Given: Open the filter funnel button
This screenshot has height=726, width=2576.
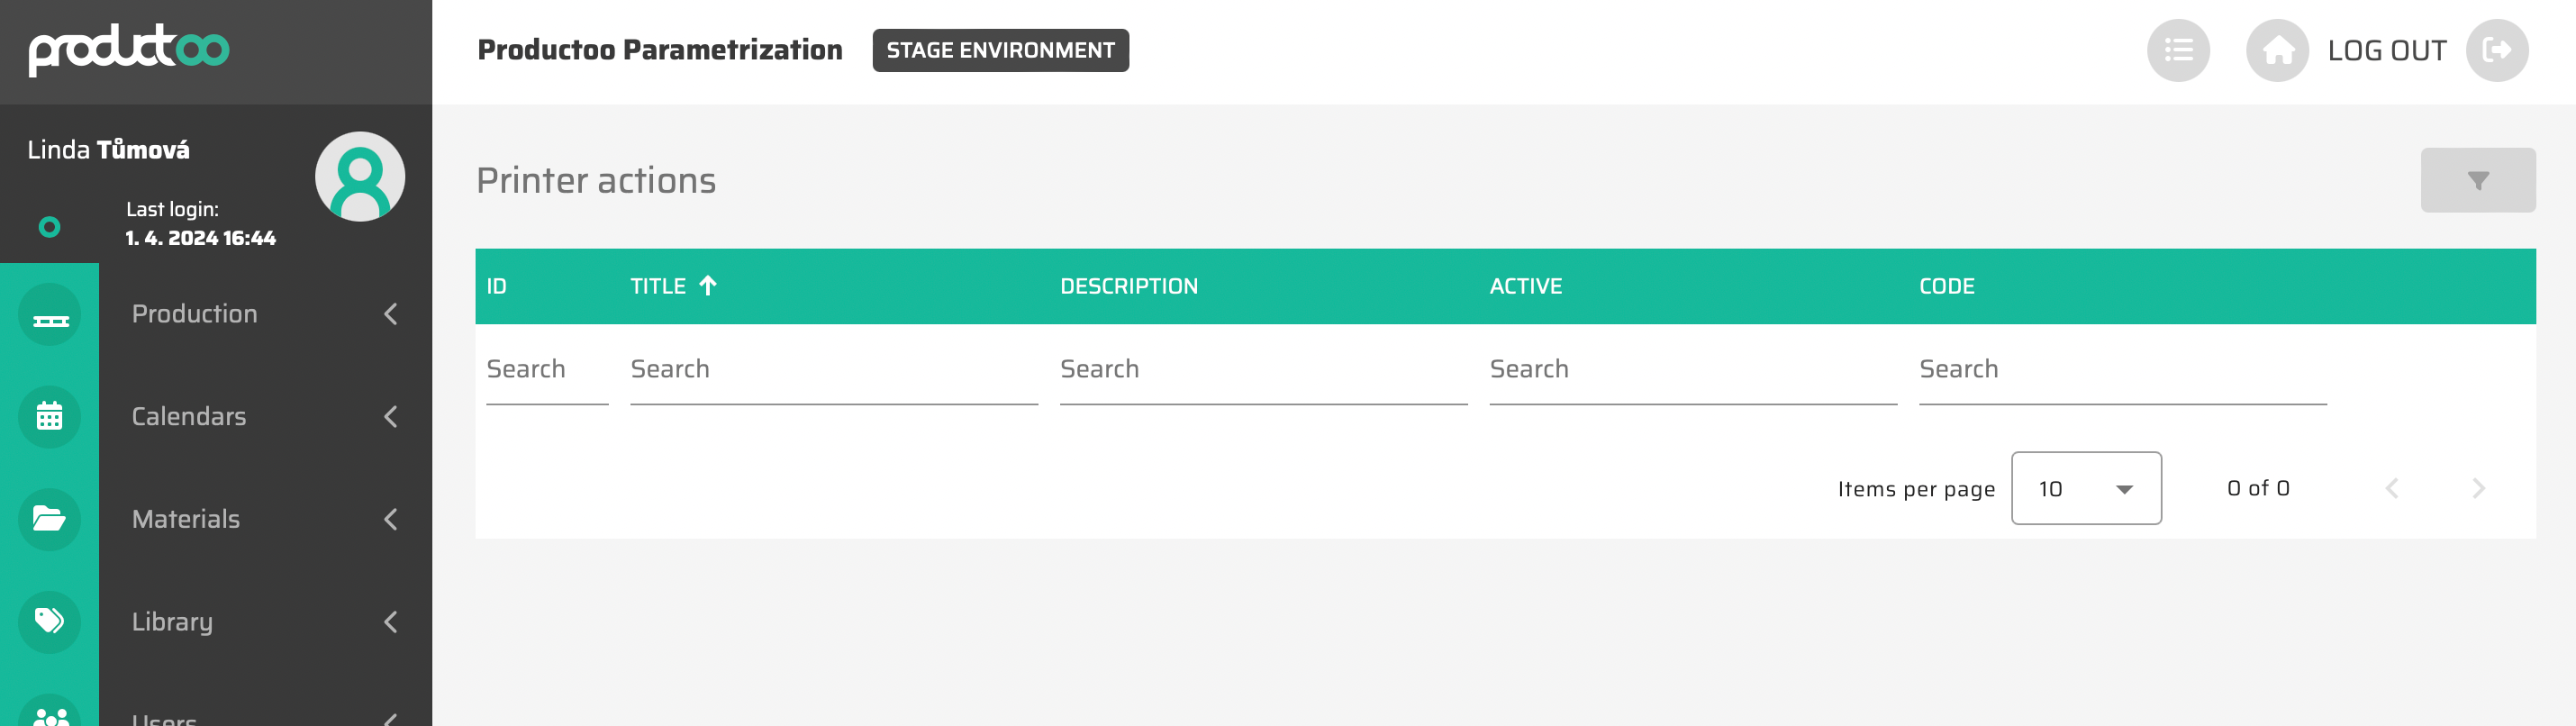Looking at the screenshot, I should pos(2477,181).
